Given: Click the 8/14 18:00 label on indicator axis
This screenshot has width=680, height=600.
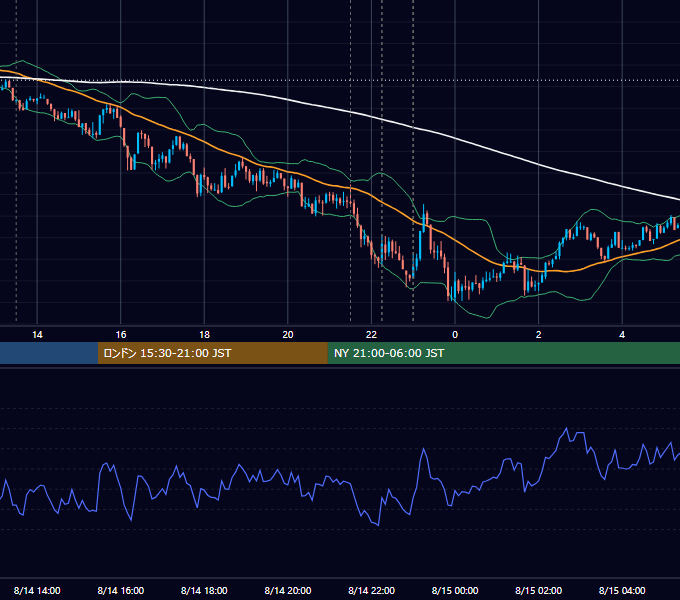Looking at the screenshot, I should [204, 590].
